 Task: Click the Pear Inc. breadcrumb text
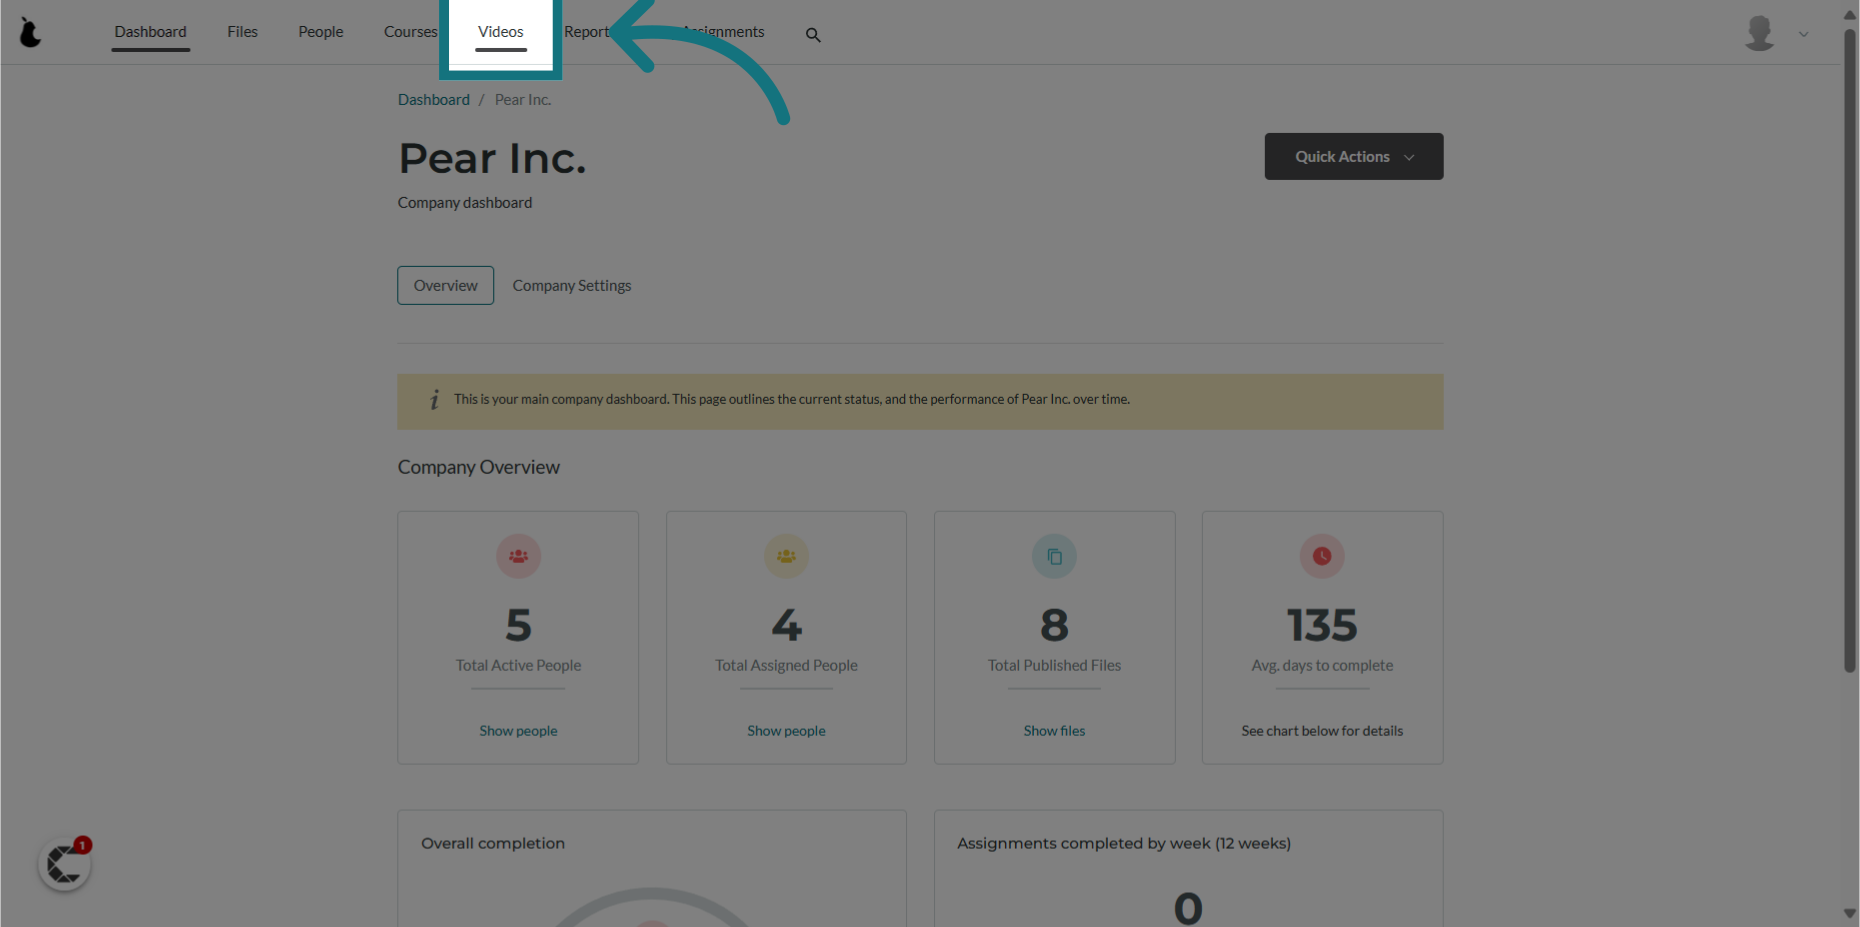pyautogui.click(x=523, y=100)
